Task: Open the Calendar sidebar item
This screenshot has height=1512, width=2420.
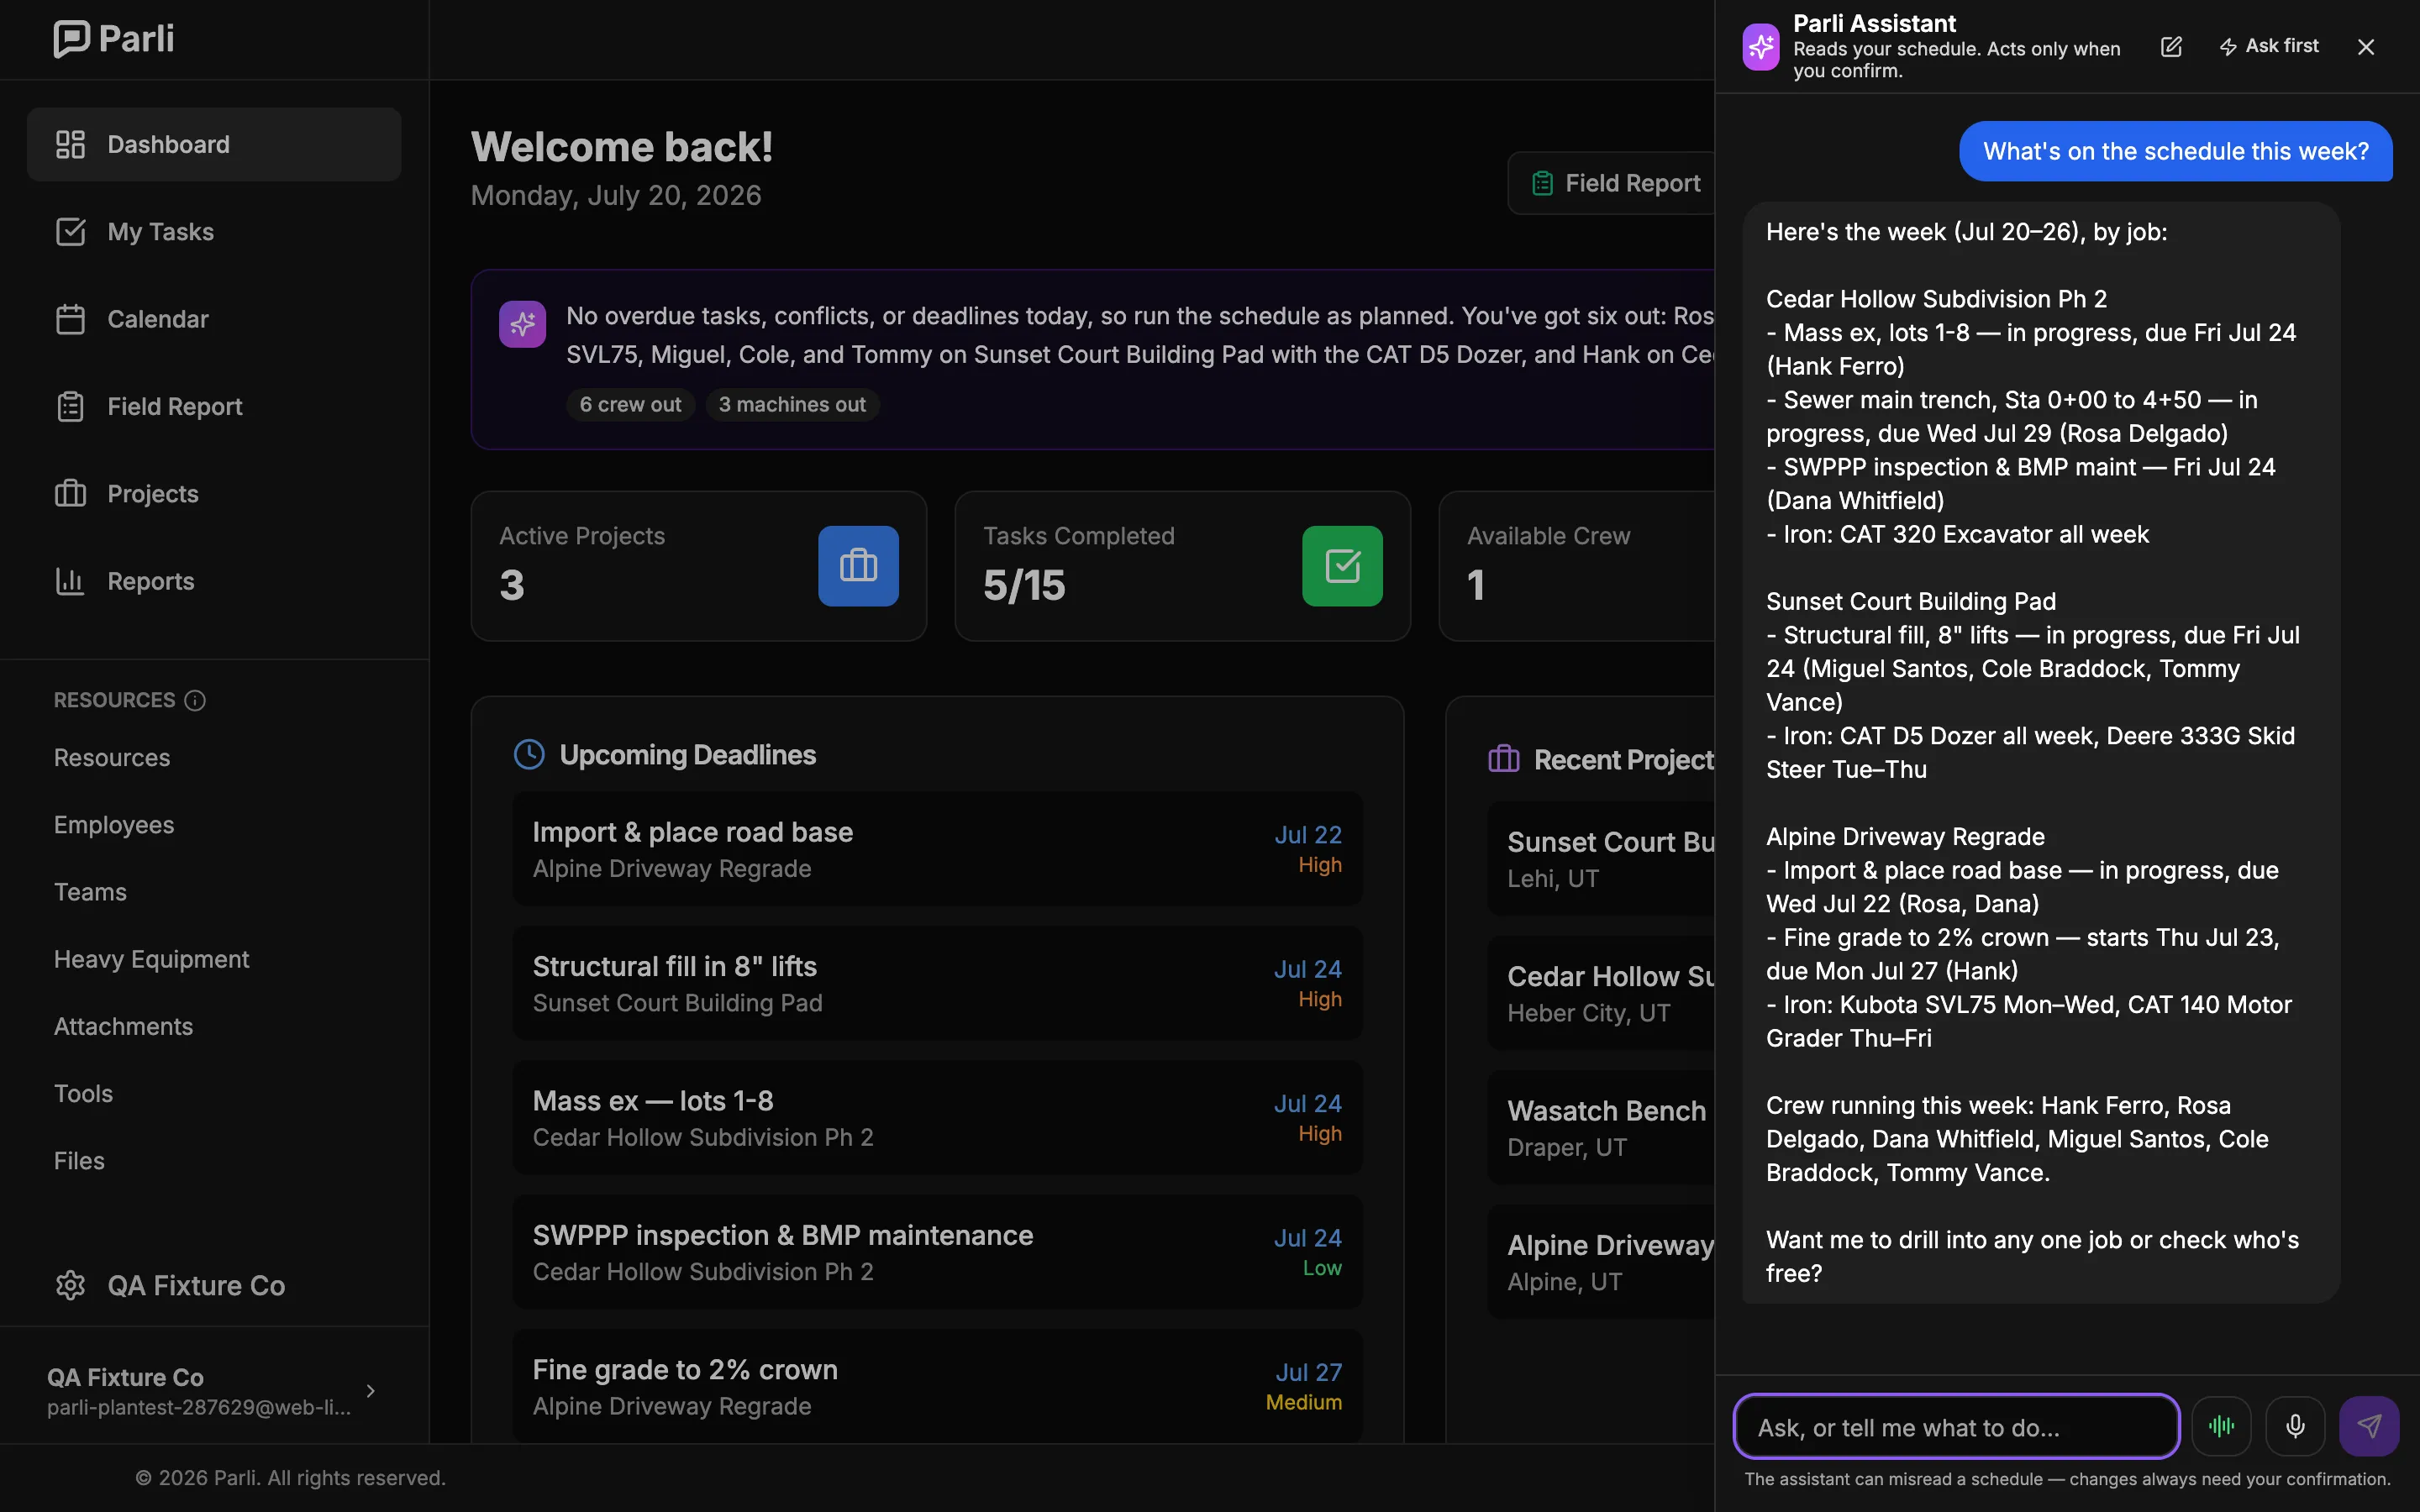Action: (x=214, y=319)
